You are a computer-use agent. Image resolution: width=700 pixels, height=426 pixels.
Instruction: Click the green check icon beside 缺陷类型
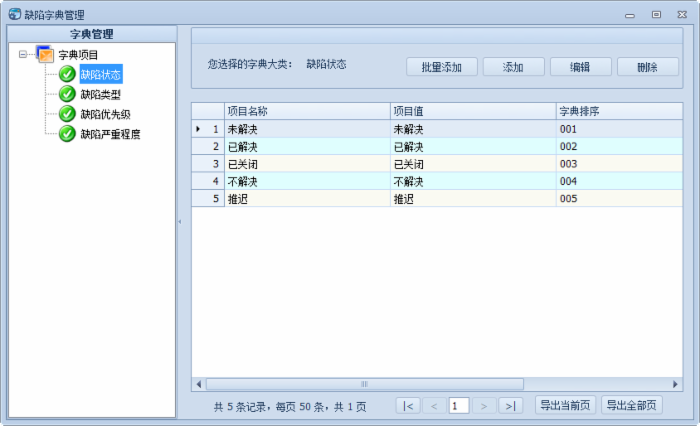(67, 94)
